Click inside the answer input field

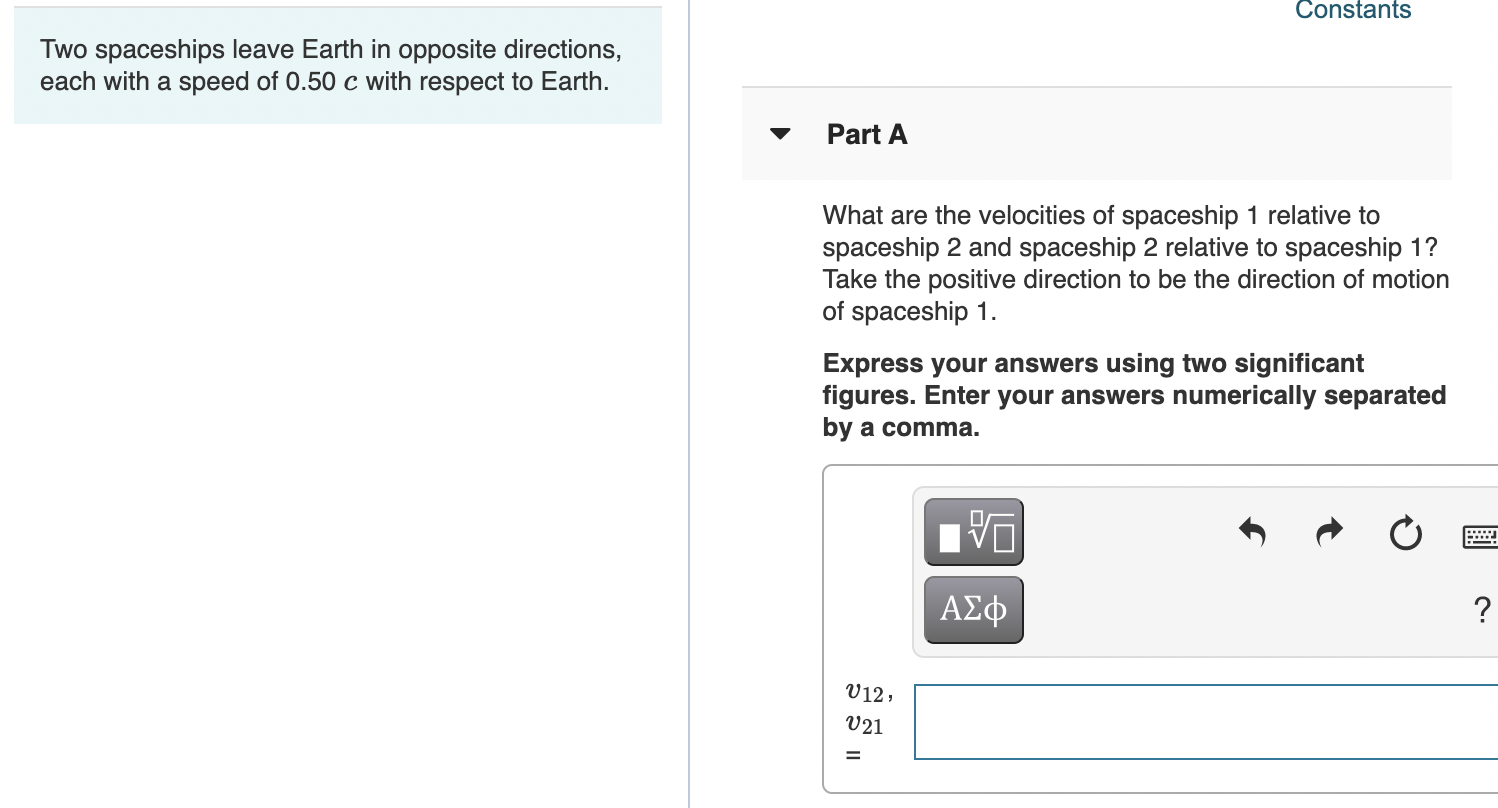tap(1205, 721)
